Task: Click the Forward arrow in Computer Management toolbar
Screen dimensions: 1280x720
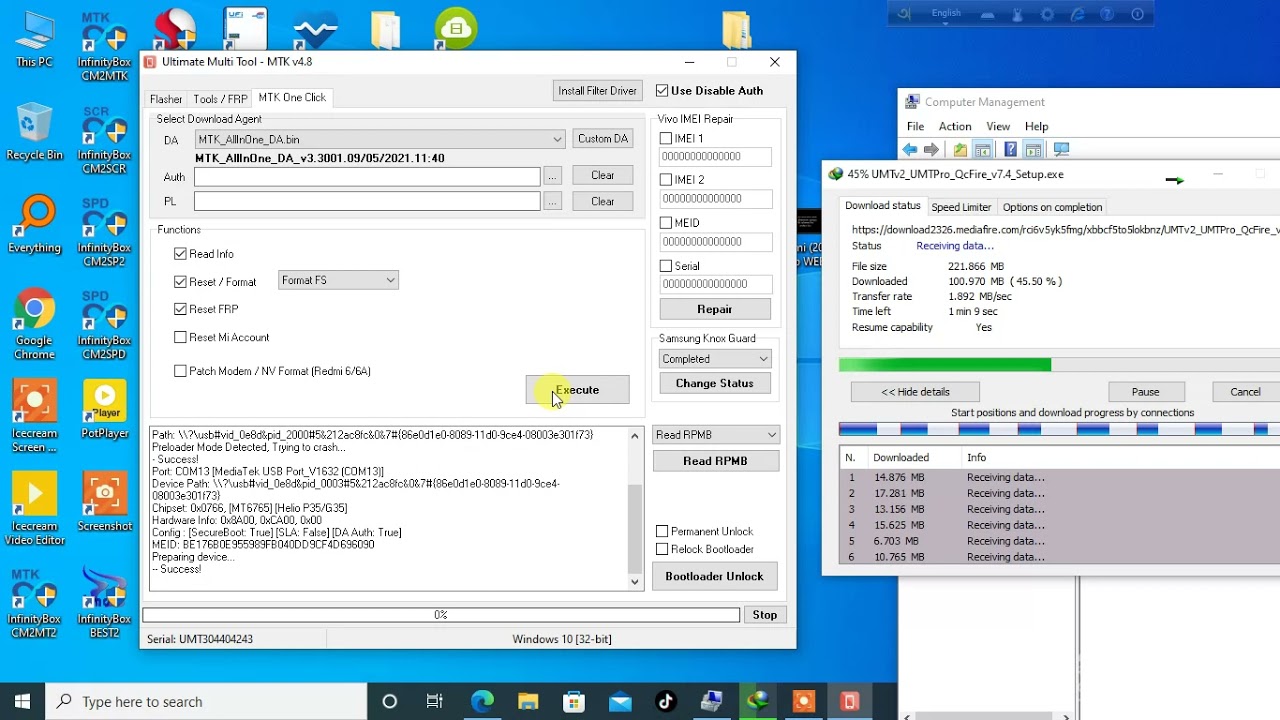Action: (931, 150)
